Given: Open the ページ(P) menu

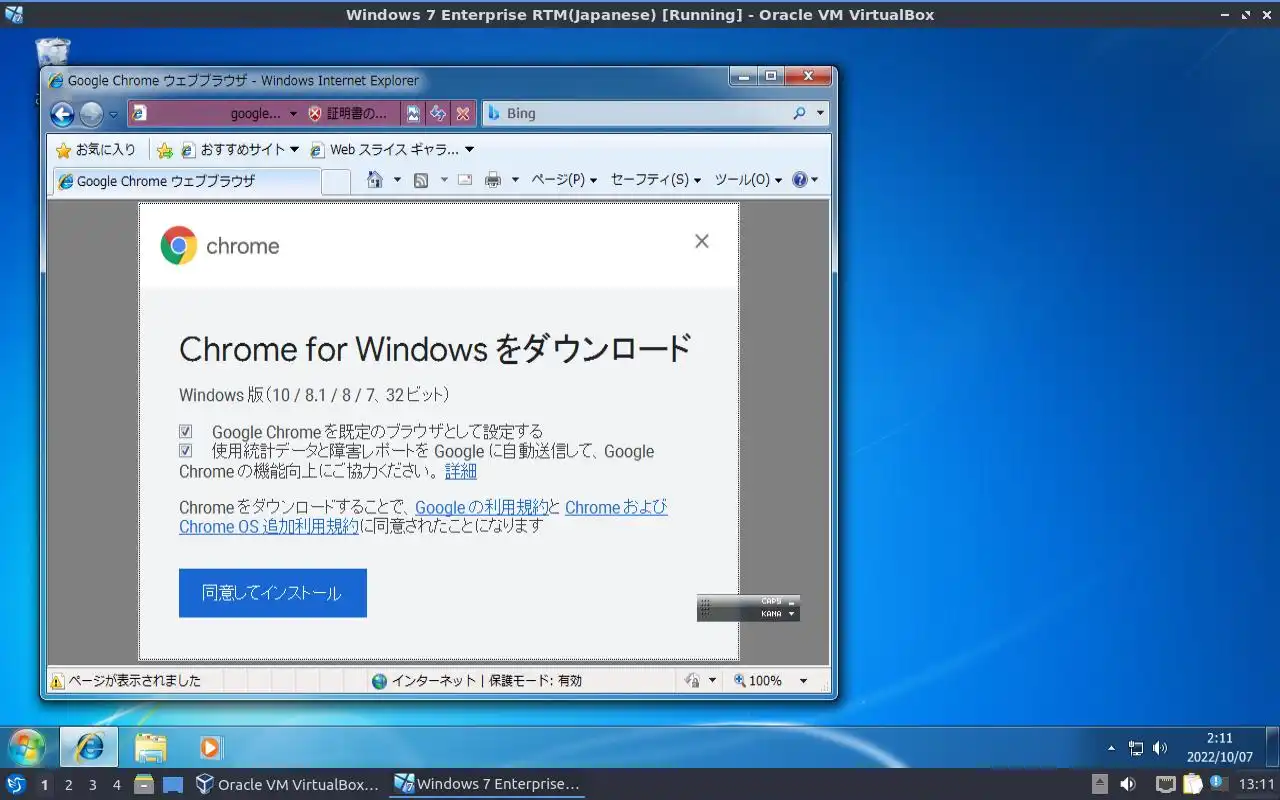Looking at the screenshot, I should tap(564, 180).
